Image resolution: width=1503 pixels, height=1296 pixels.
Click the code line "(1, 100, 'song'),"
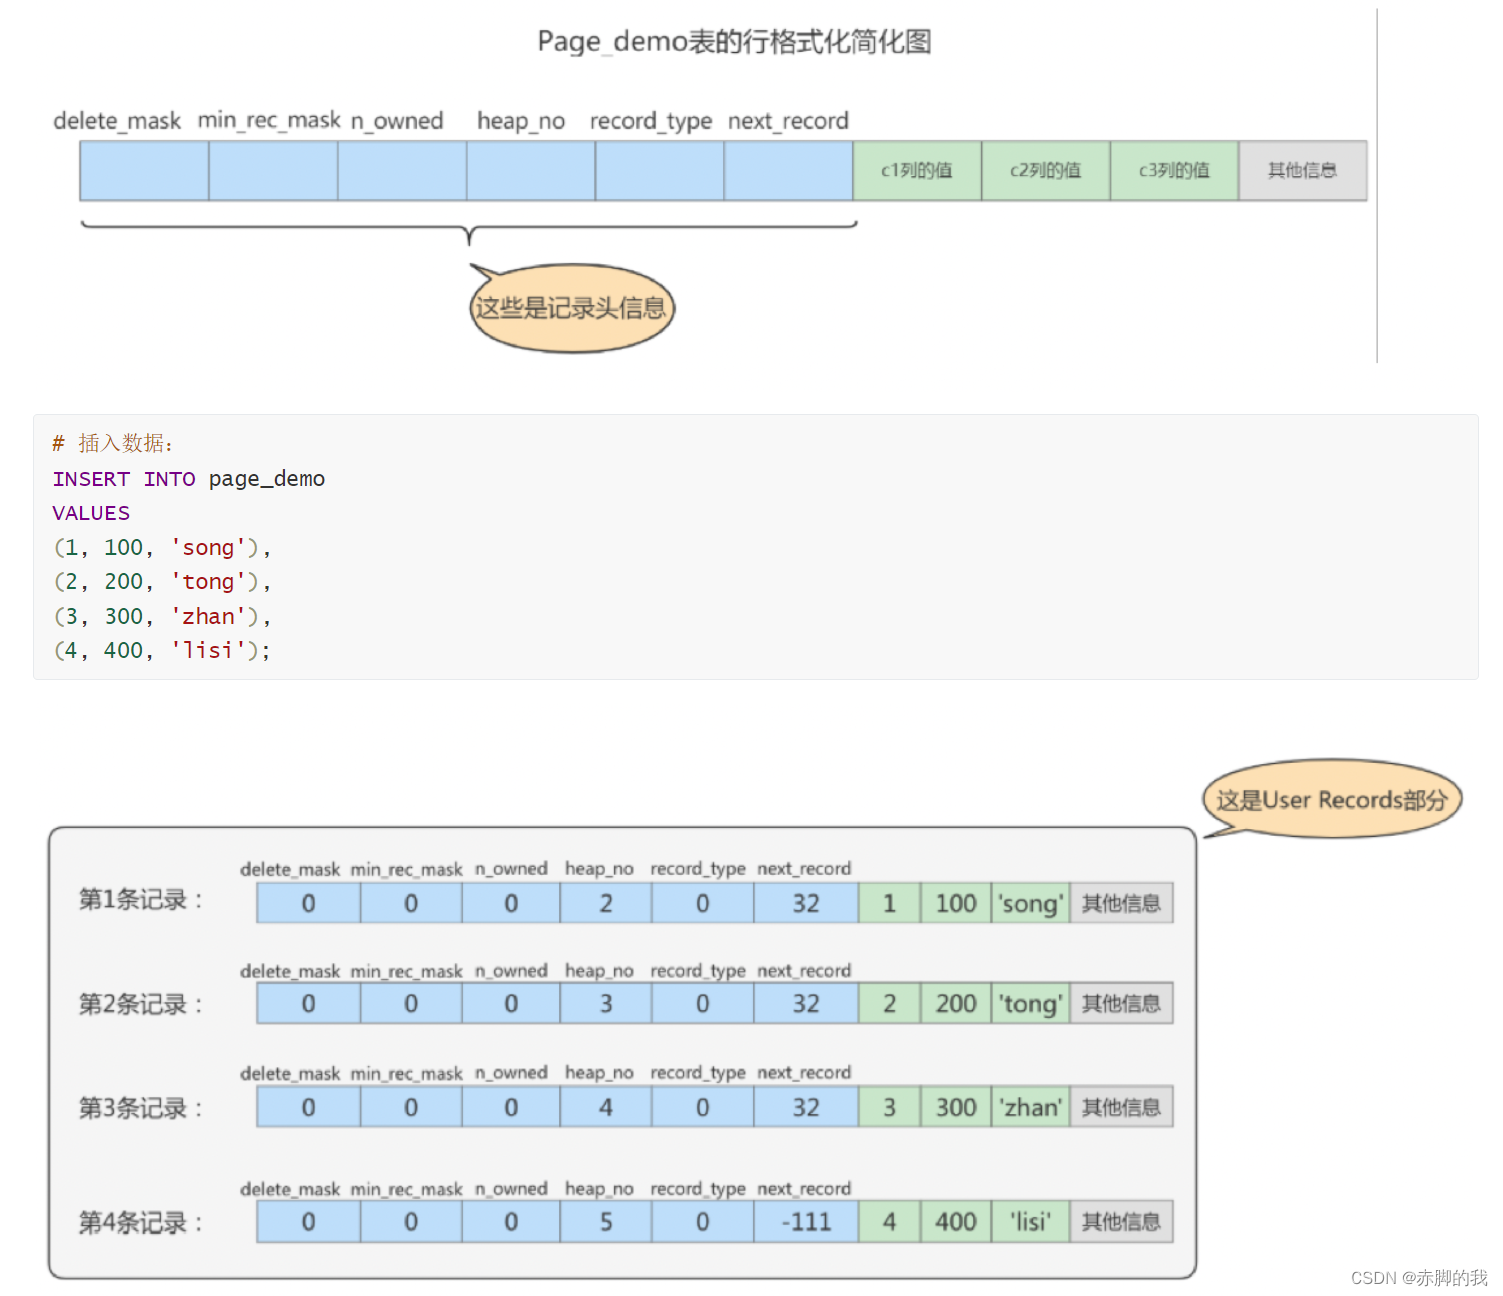point(162,547)
